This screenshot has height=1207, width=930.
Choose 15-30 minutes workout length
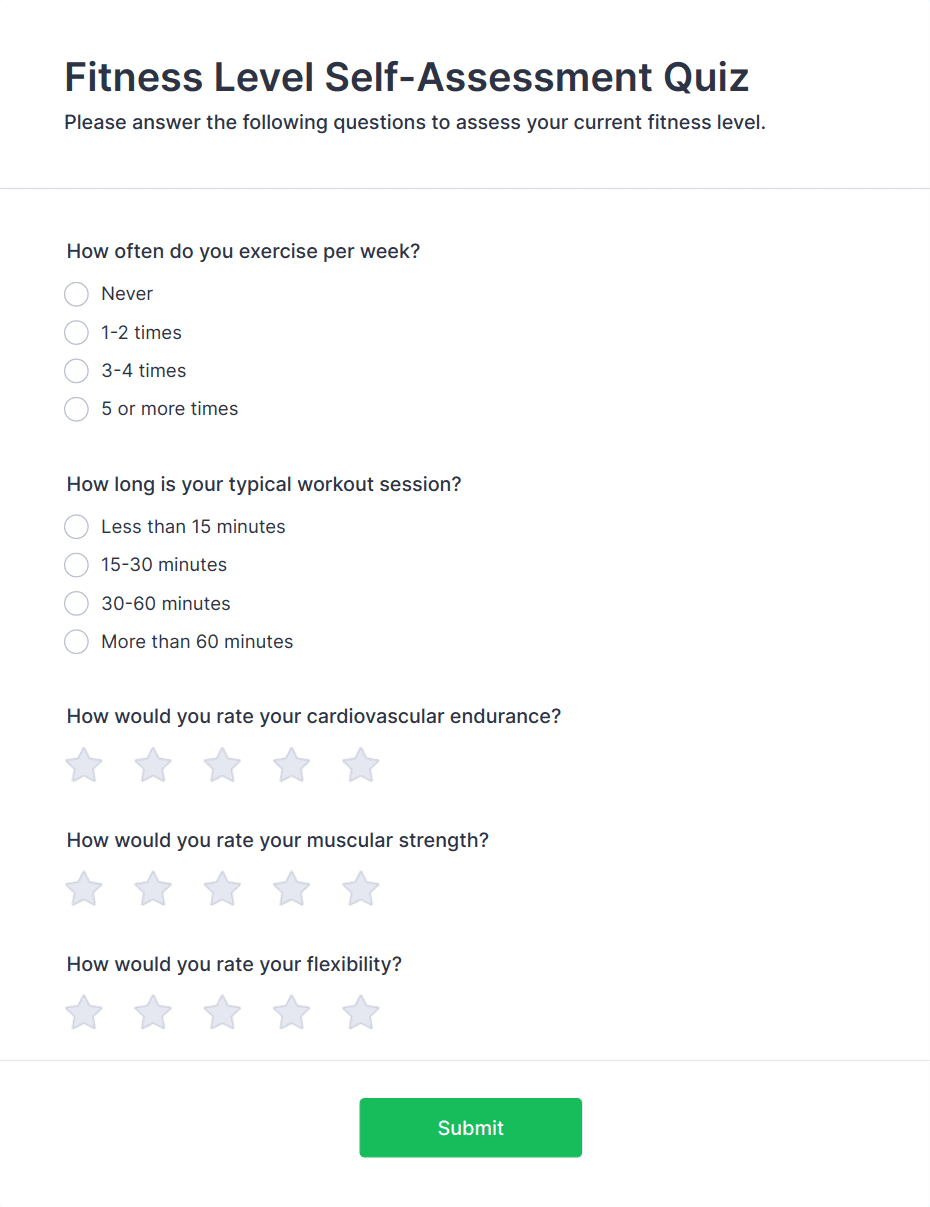77,565
